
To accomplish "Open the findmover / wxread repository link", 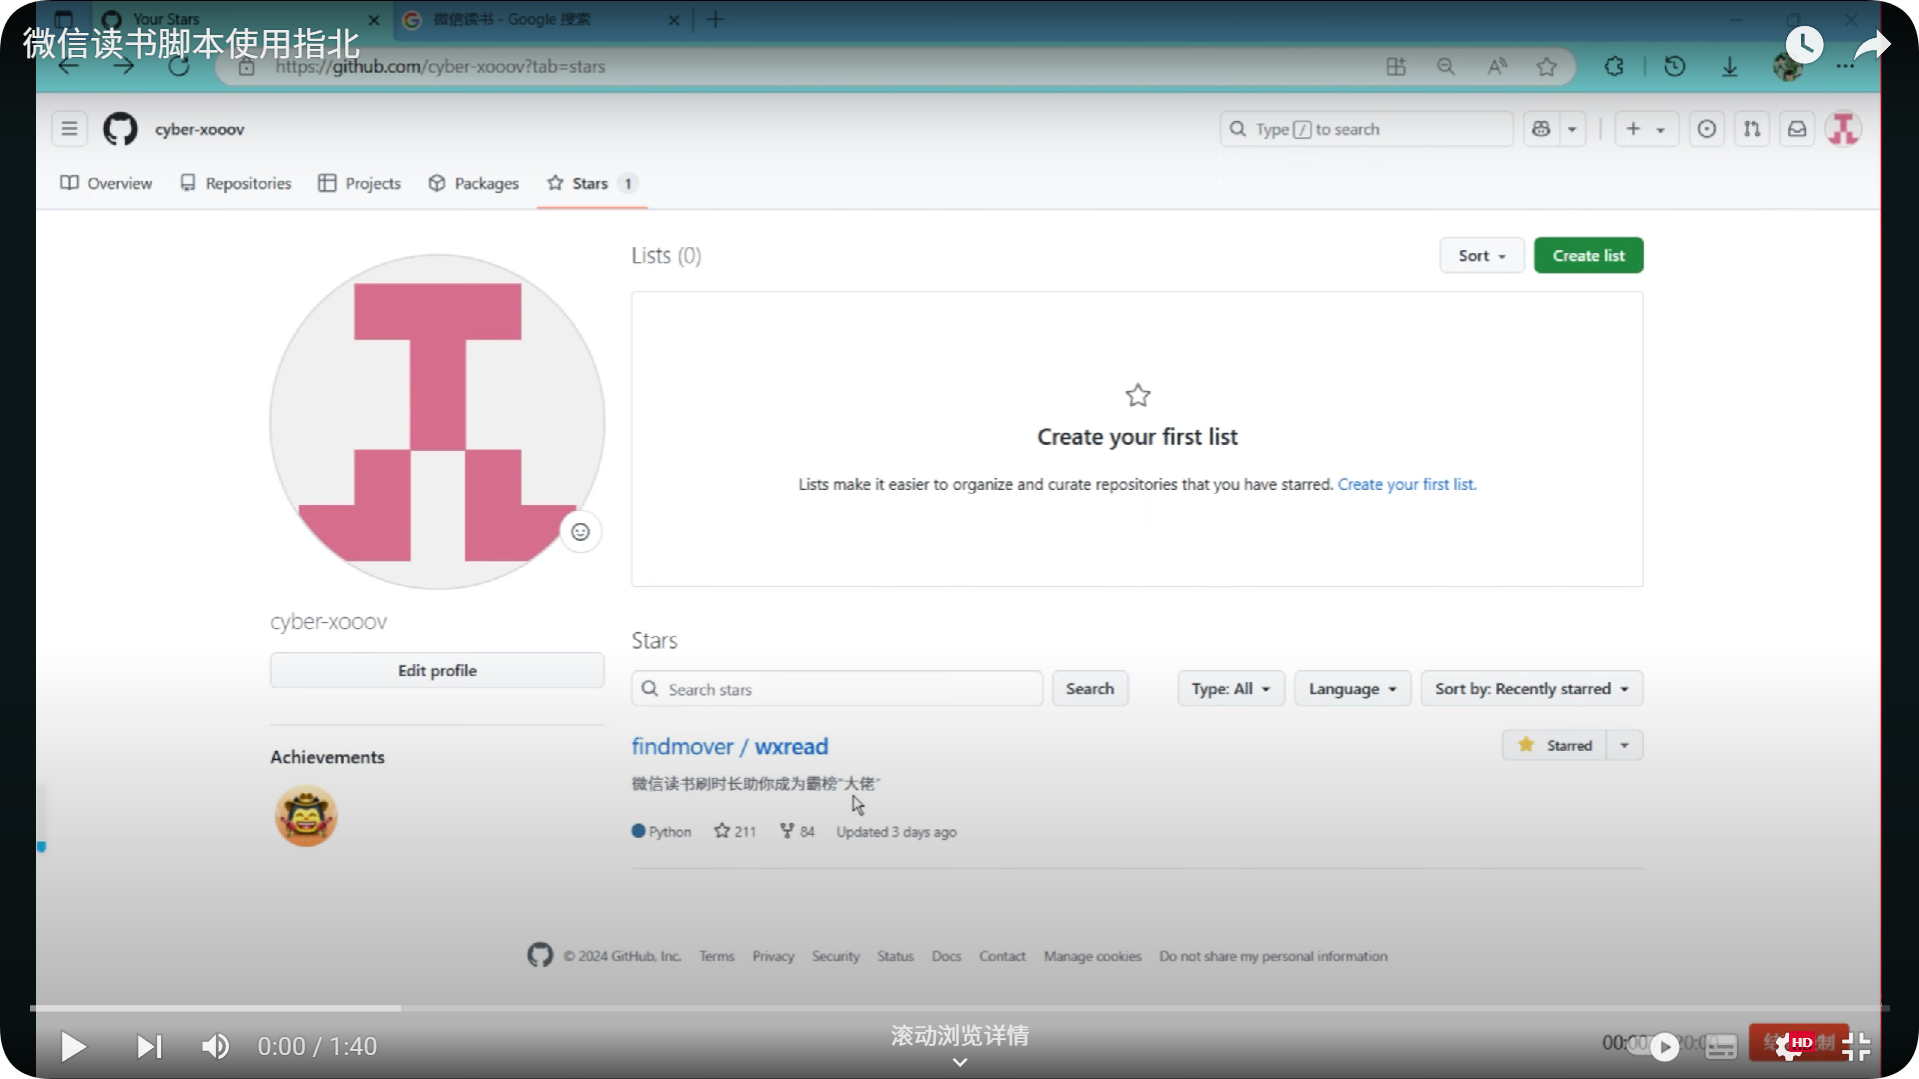I will coord(730,747).
